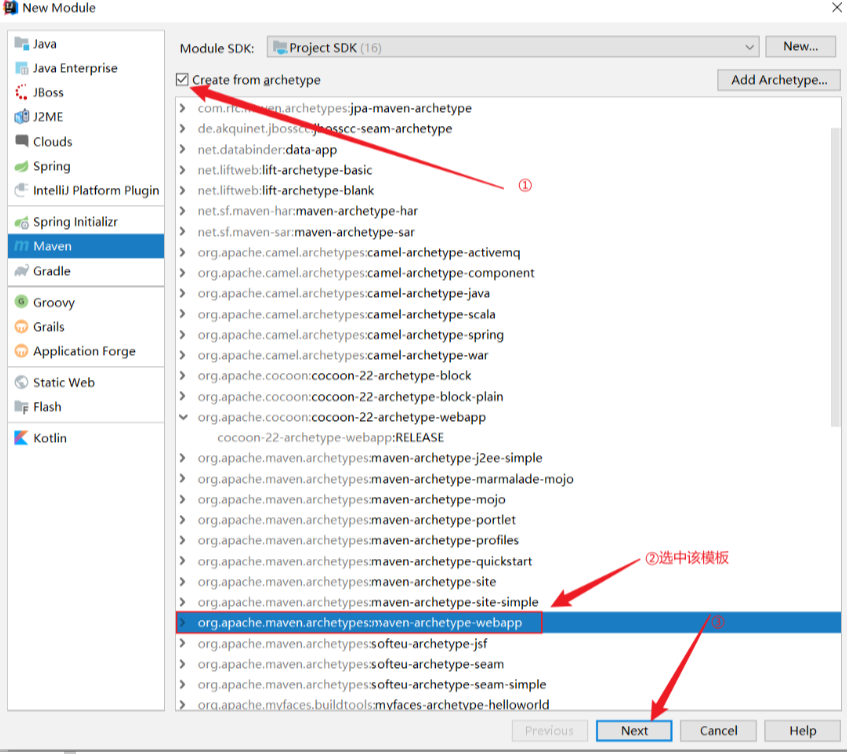This screenshot has width=847, height=754.
Task: Select myfaces-archetype-helloworld archetype
Action: tap(373, 704)
